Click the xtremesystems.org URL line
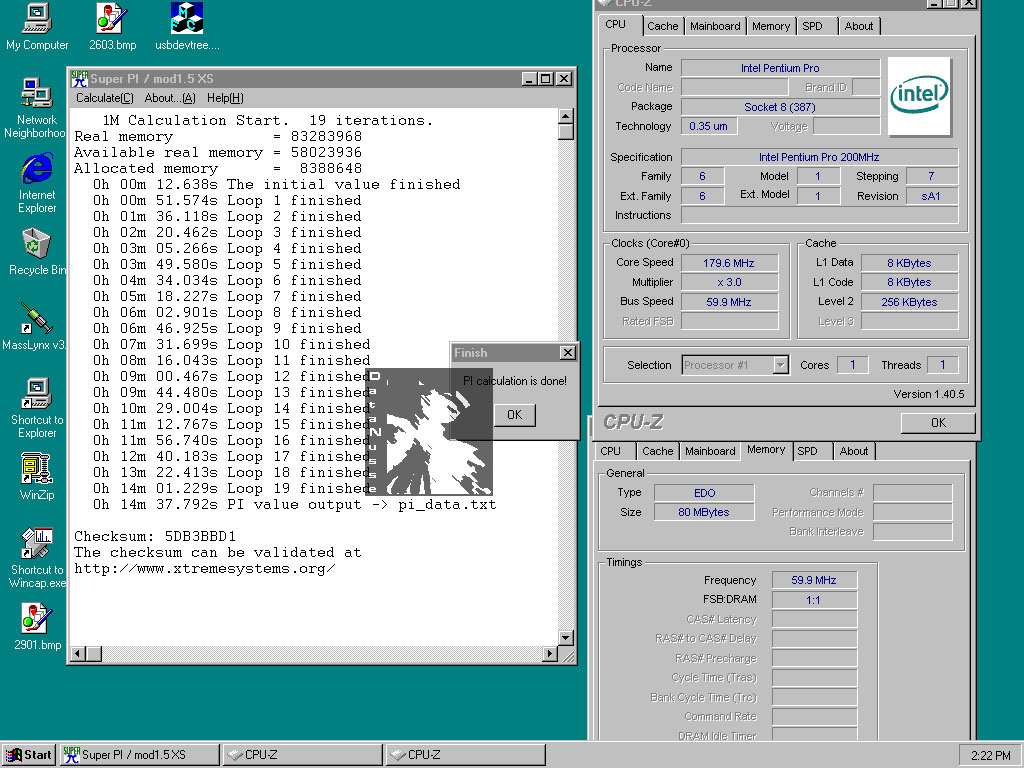 pyautogui.click(x=204, y=569)
